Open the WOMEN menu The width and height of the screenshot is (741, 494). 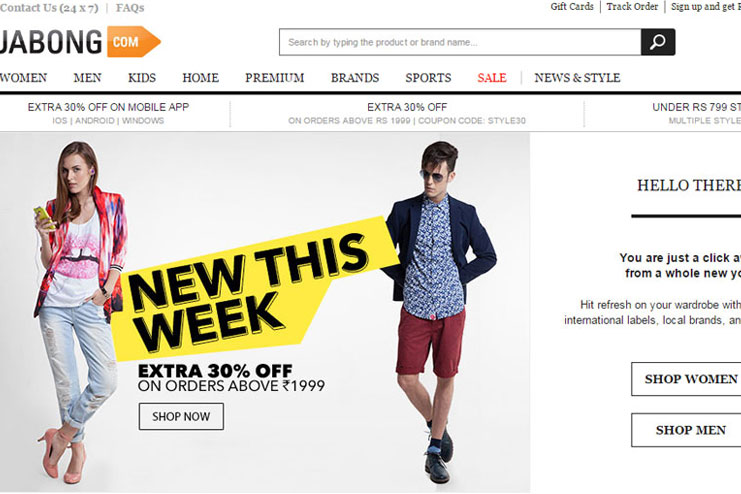point(23,78)
